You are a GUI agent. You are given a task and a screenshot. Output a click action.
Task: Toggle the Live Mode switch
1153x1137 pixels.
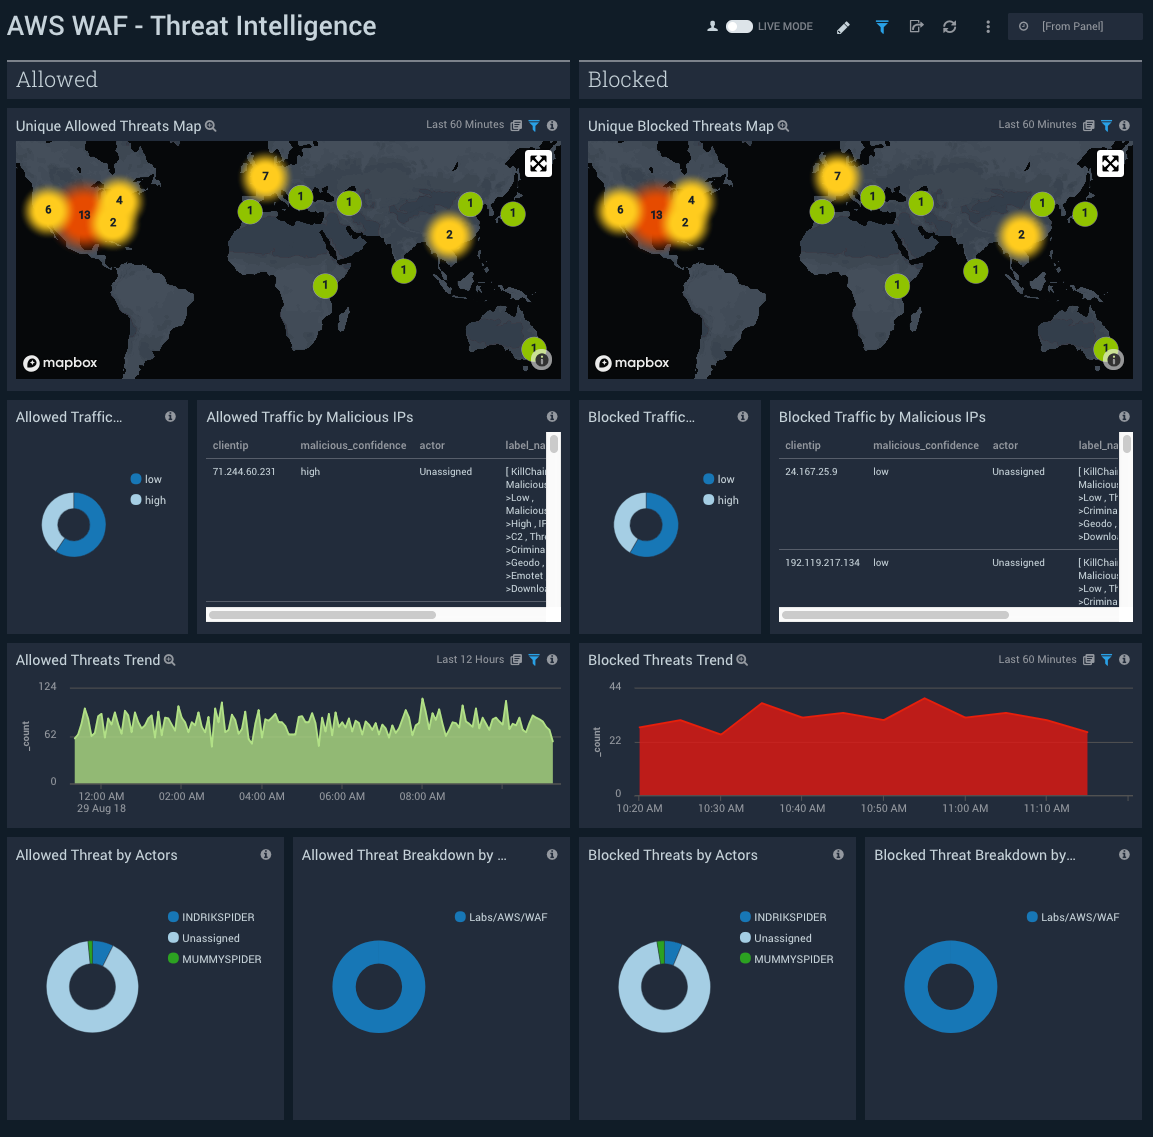tap(739, 27)
